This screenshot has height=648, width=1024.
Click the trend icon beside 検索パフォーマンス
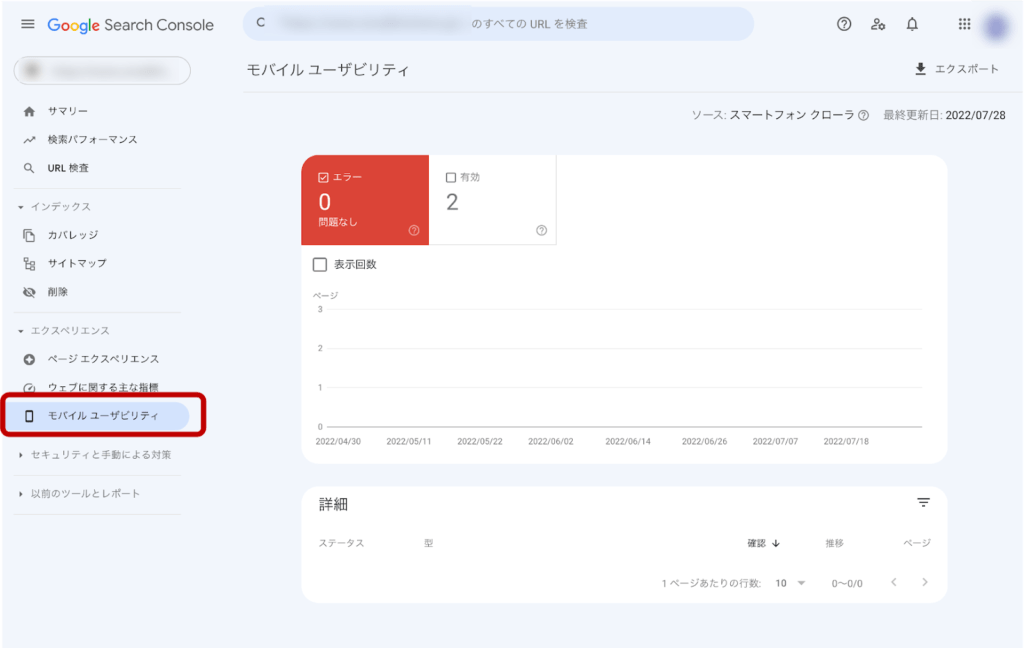[29, 140]
